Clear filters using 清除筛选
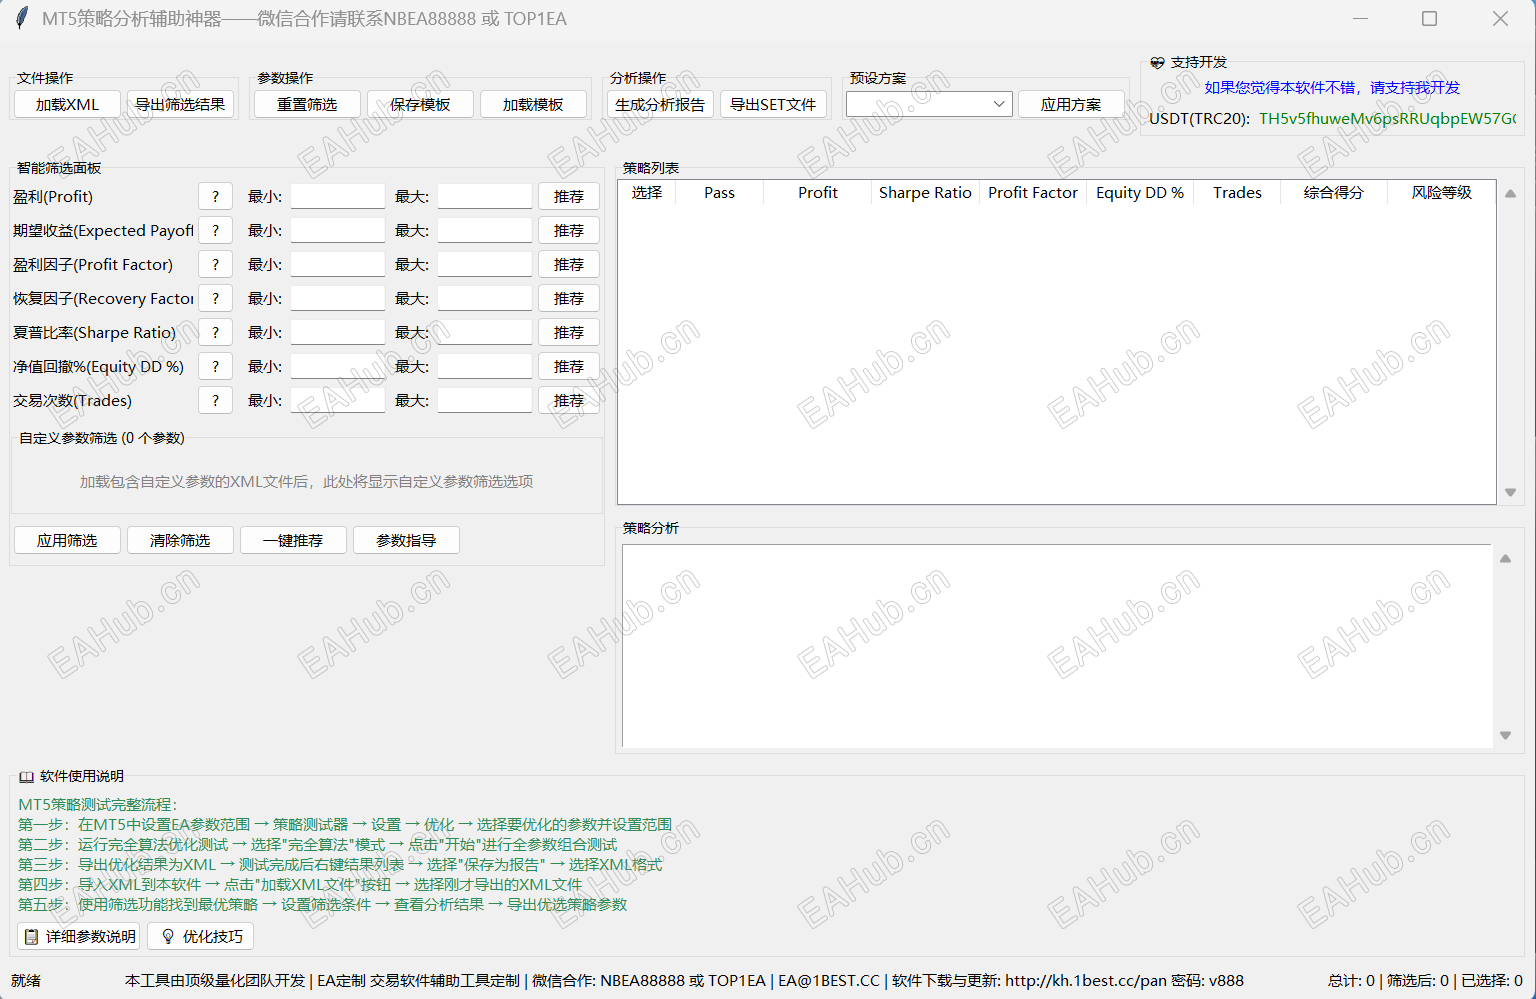Image resolution: width=1536 pixels, height=999 pixels. [180, 541]
